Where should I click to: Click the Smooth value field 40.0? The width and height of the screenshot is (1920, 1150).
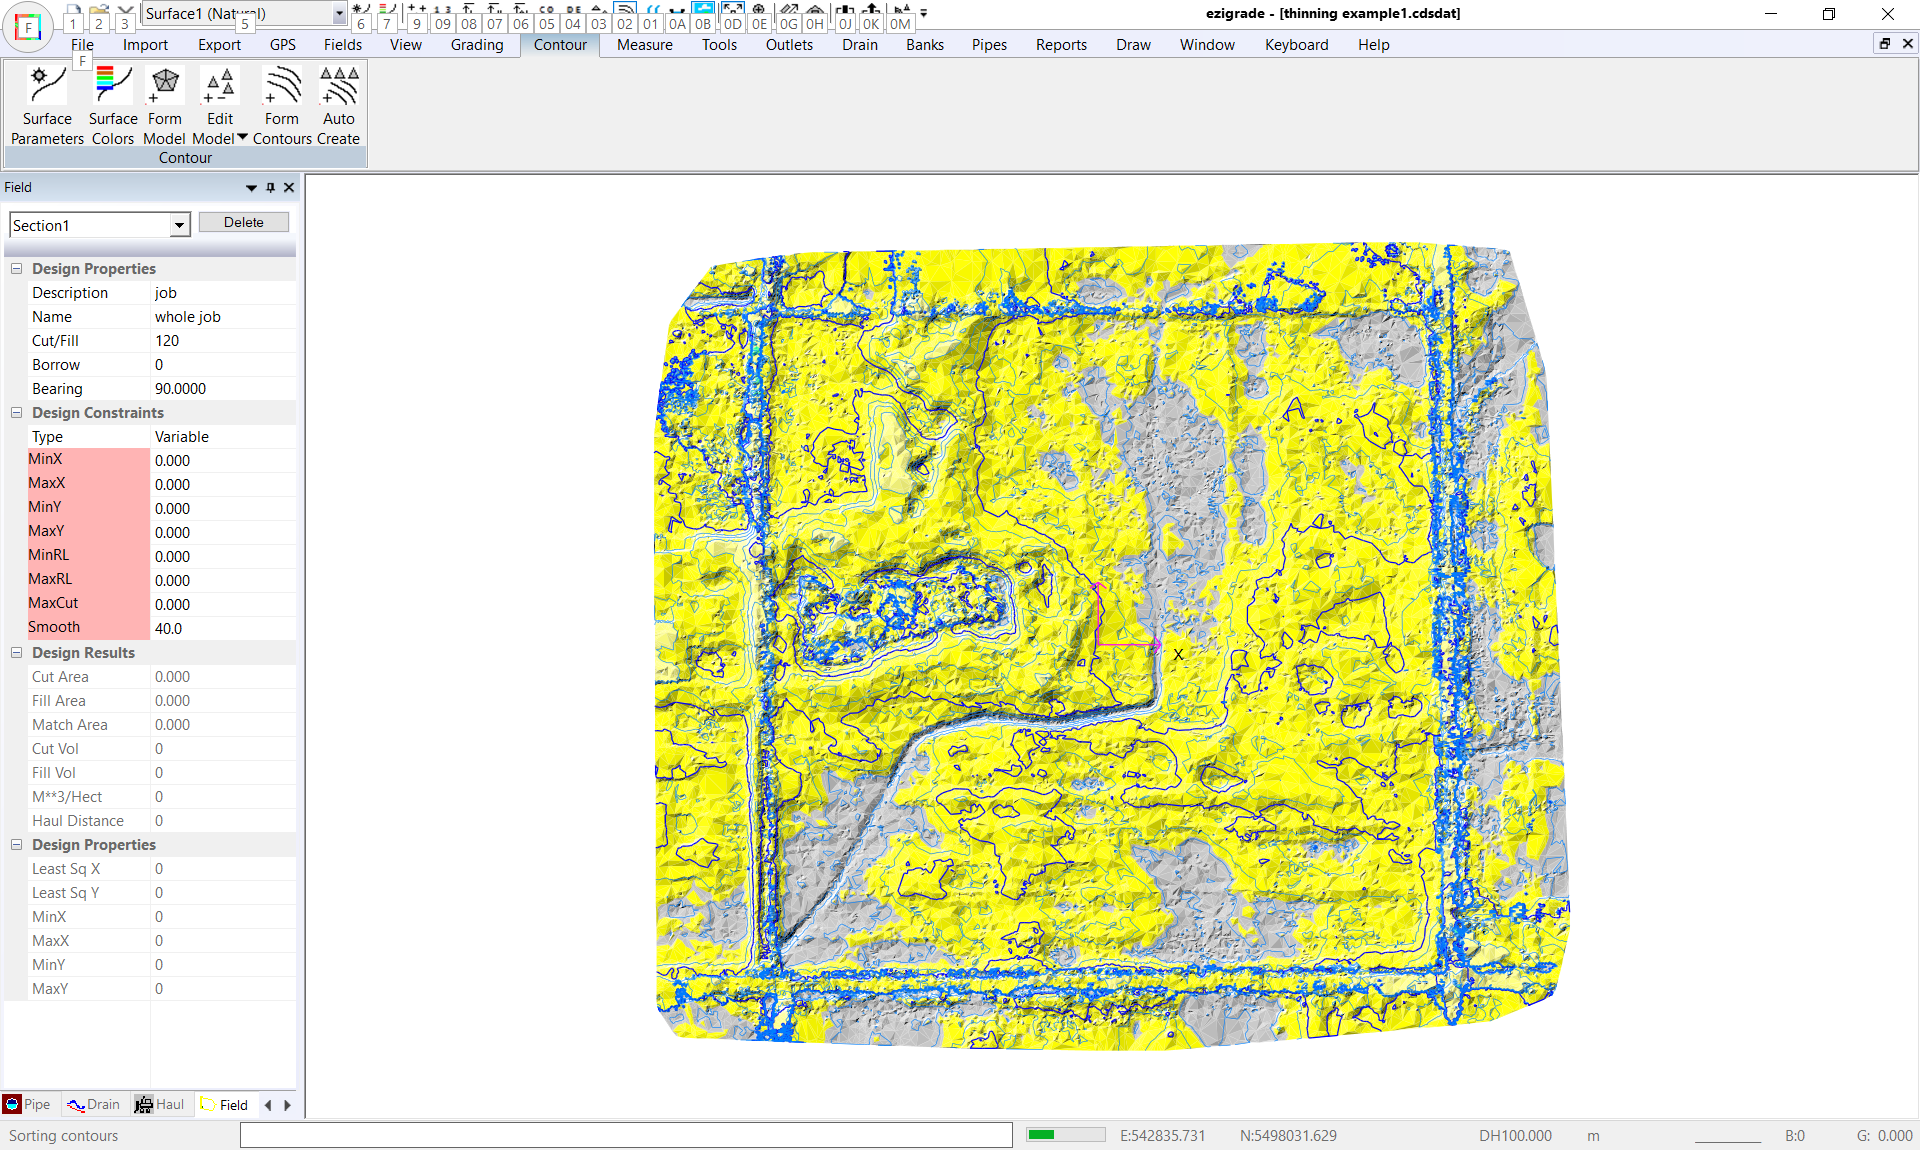point(220,629)
